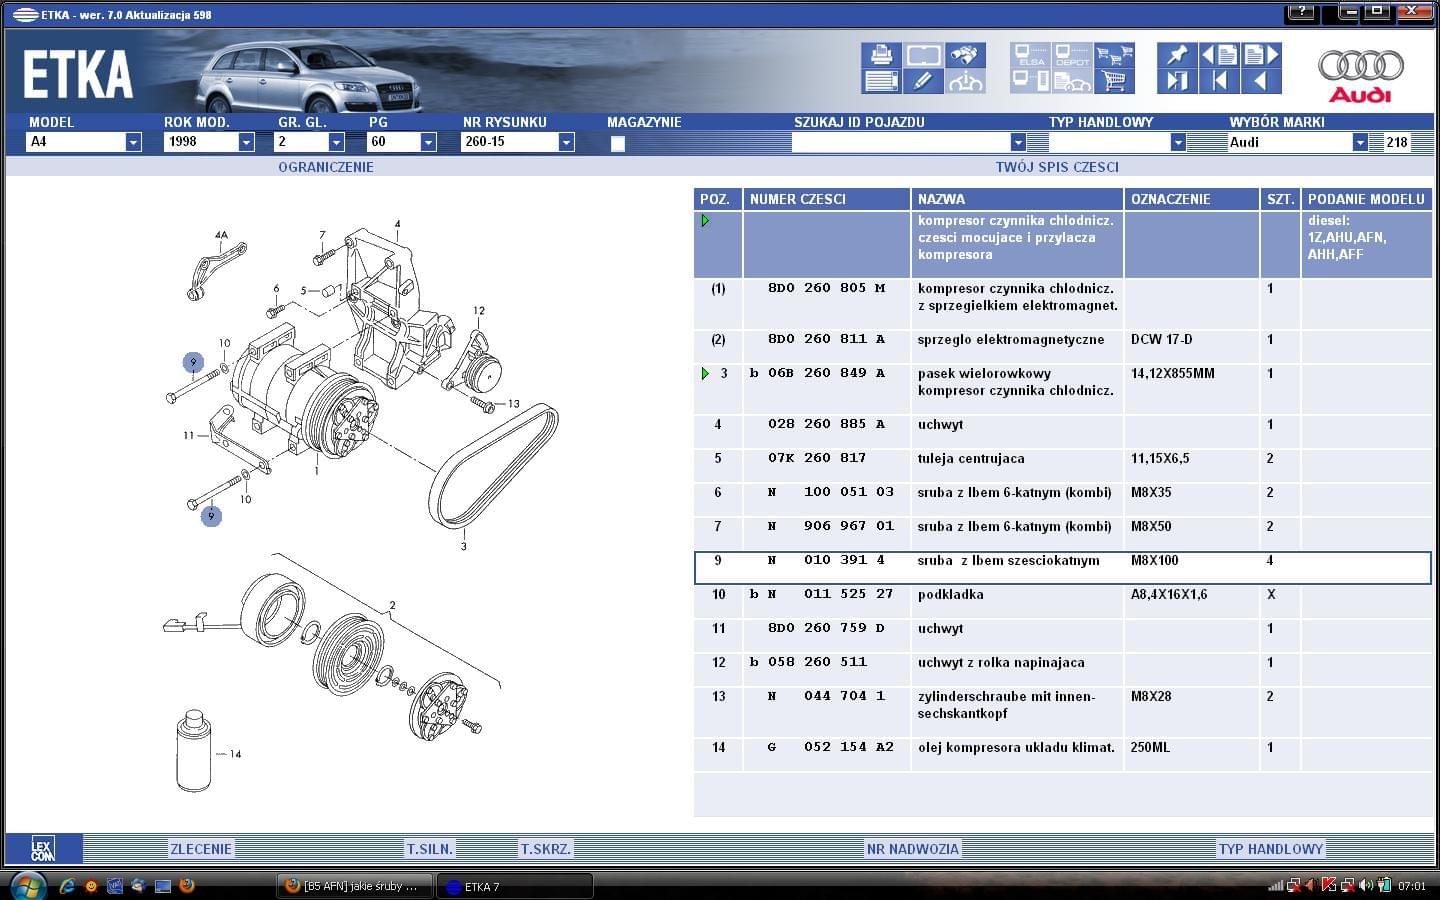The image size is (1440, 900).
Task: Click part number N 100 051 03
Action: tap(830, 492)
